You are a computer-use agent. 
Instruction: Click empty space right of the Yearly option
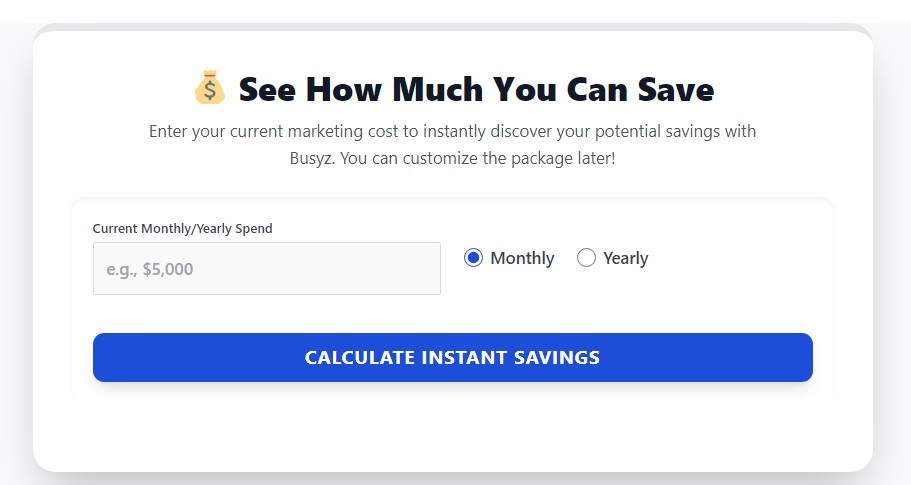(x=740, y=258)
